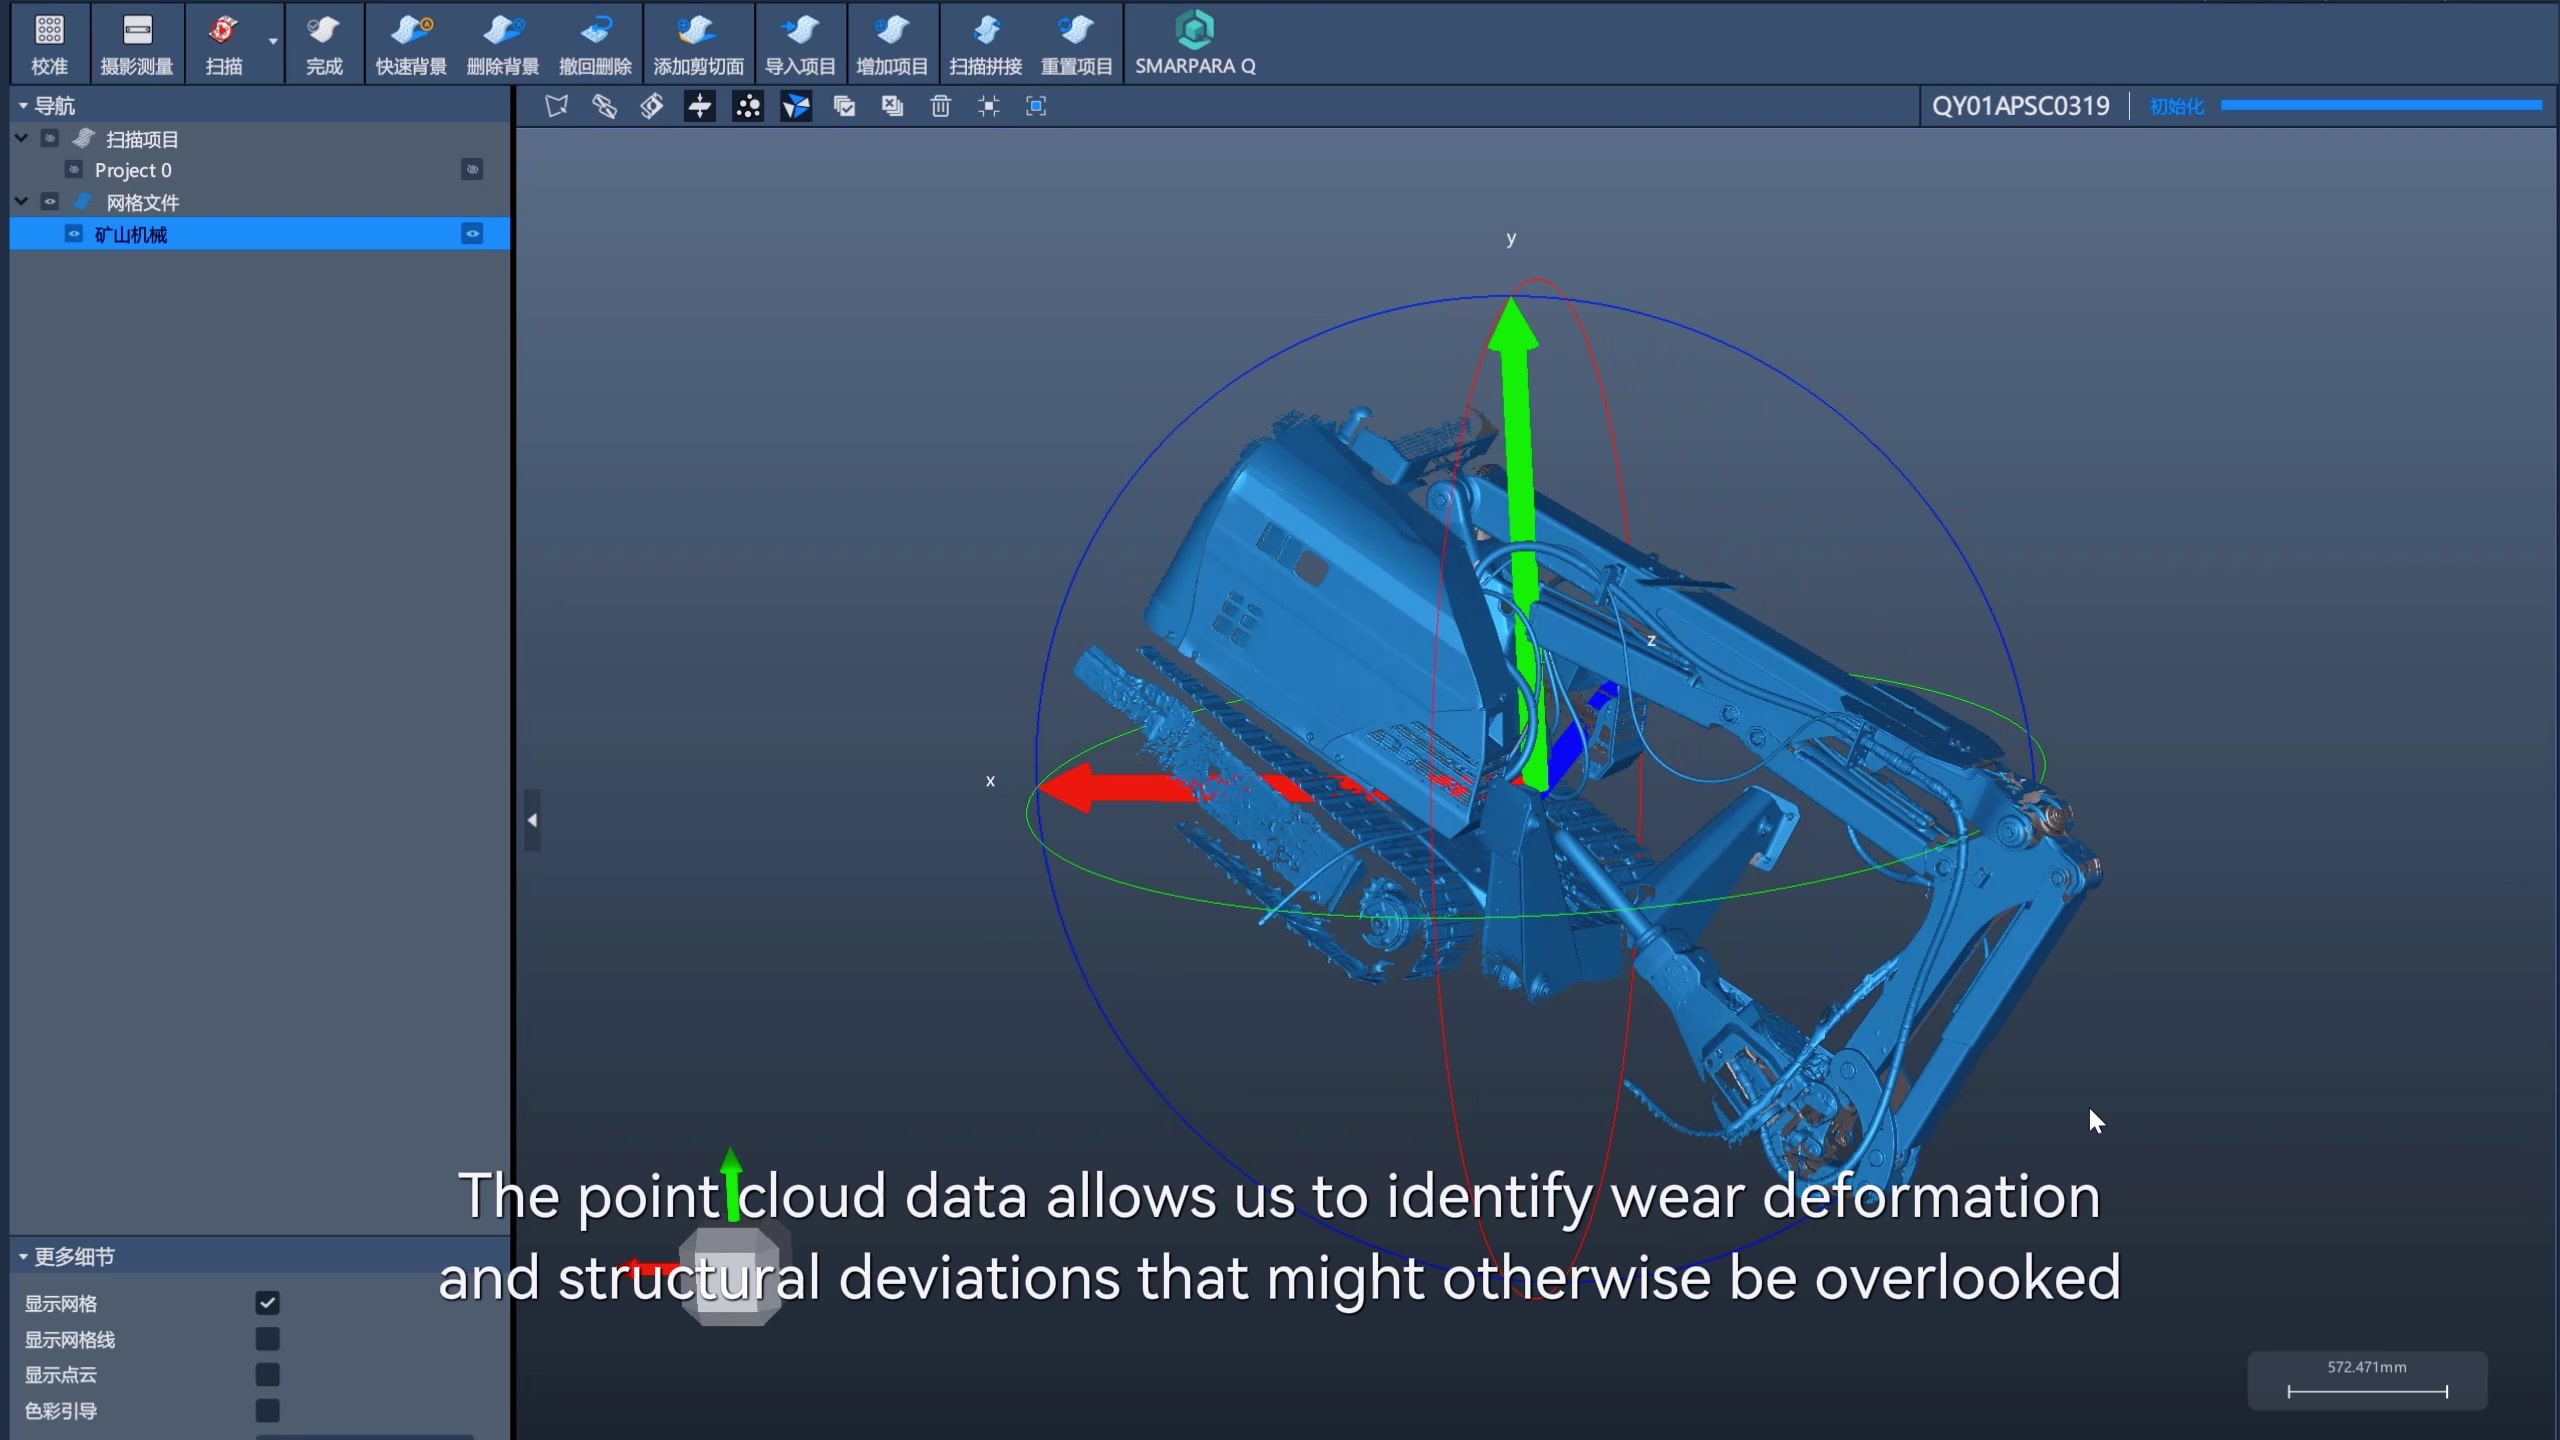This screenshot has height=1440, width=2560.
Task: Toggle visibility eye for Project 0
Action: (472, 170)
